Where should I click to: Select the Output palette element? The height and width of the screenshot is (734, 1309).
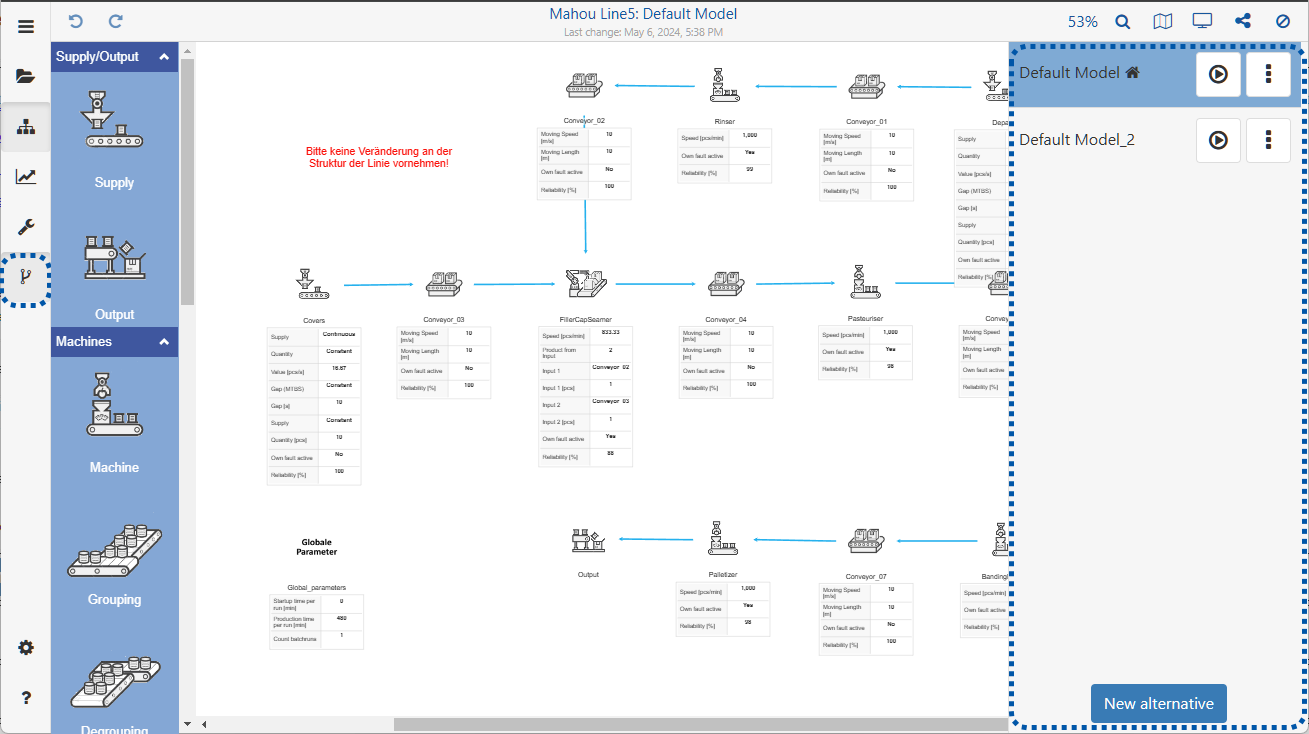click(114, 276)
